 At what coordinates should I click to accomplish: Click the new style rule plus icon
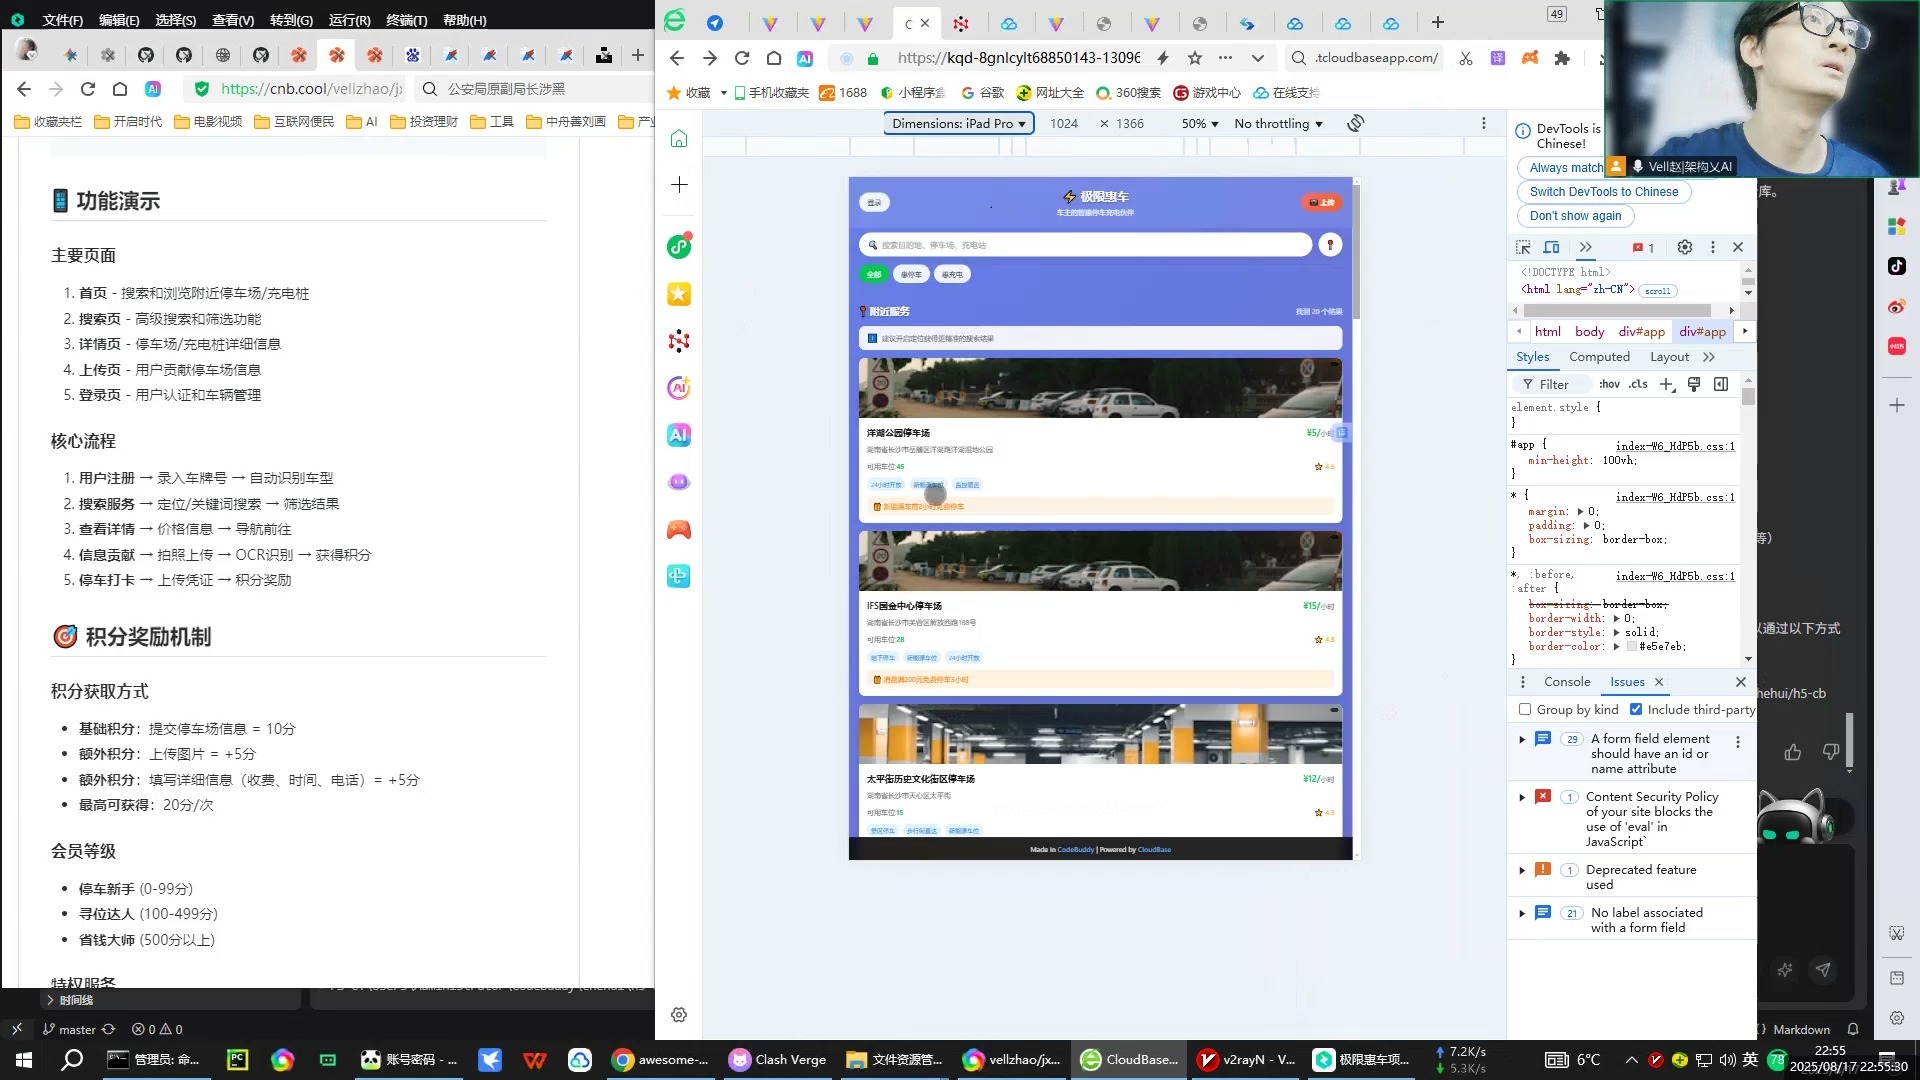pyautogui.click(x=1666, y=384)
